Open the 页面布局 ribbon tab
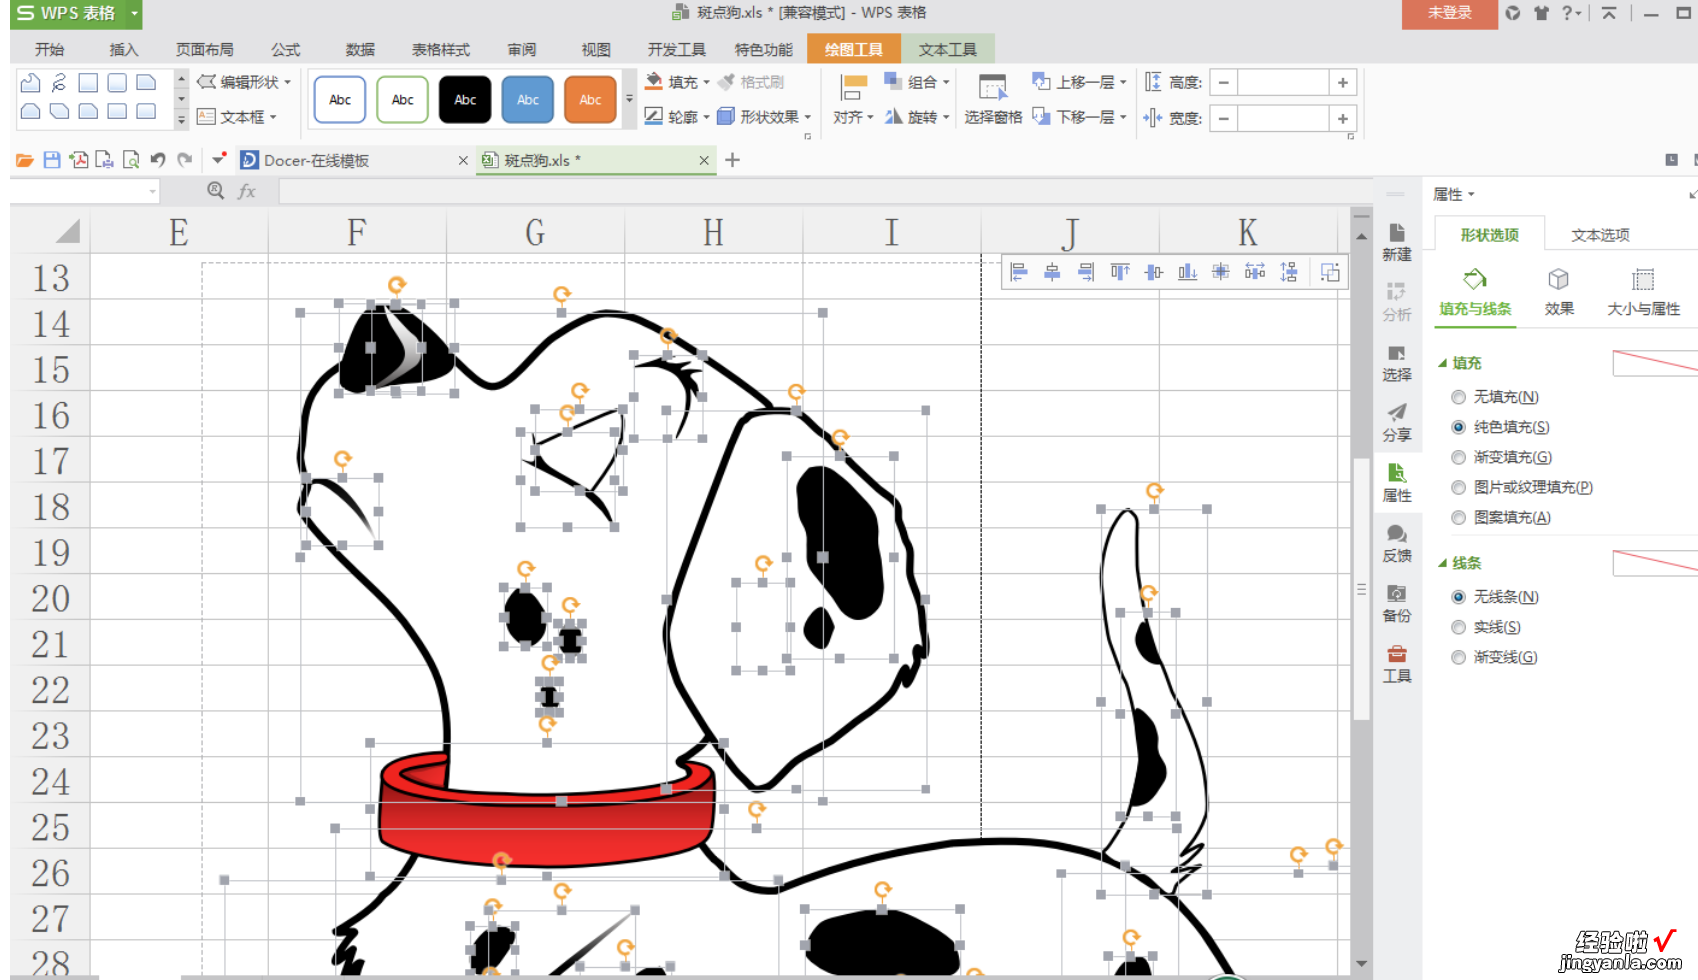 tap(205, 49)
